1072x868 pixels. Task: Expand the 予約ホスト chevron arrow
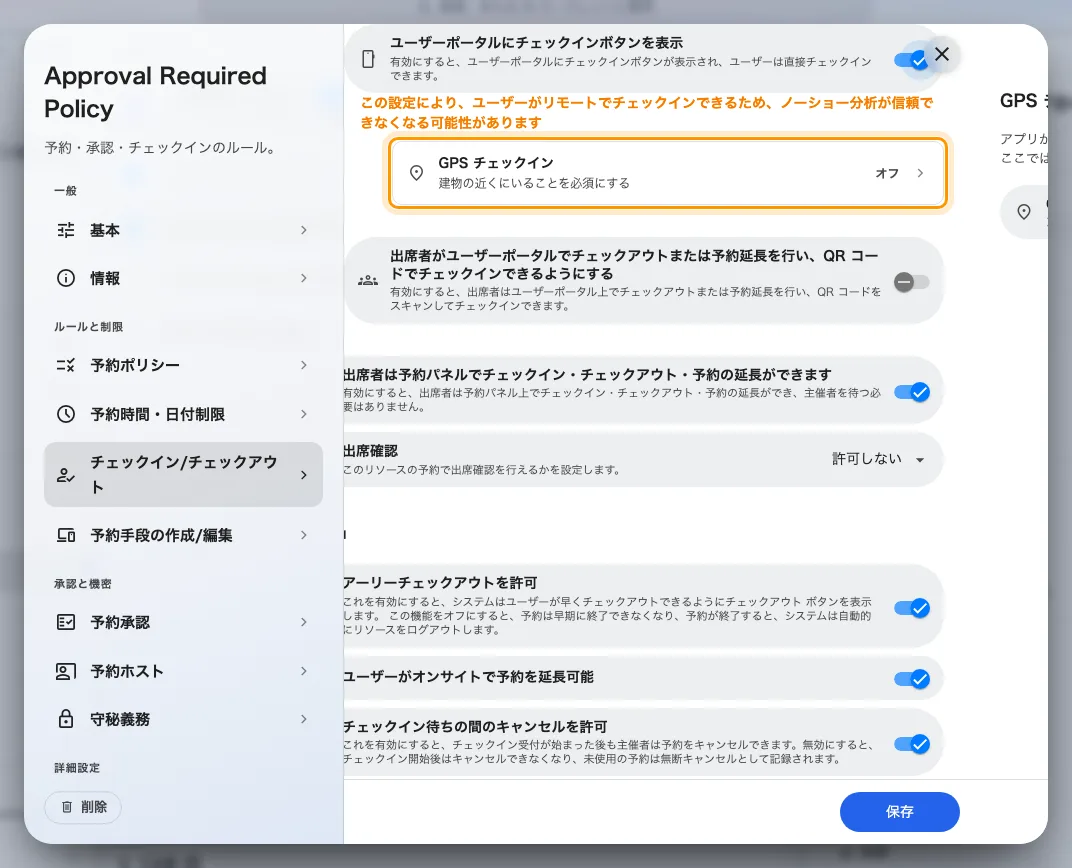(x=304, y=671)
